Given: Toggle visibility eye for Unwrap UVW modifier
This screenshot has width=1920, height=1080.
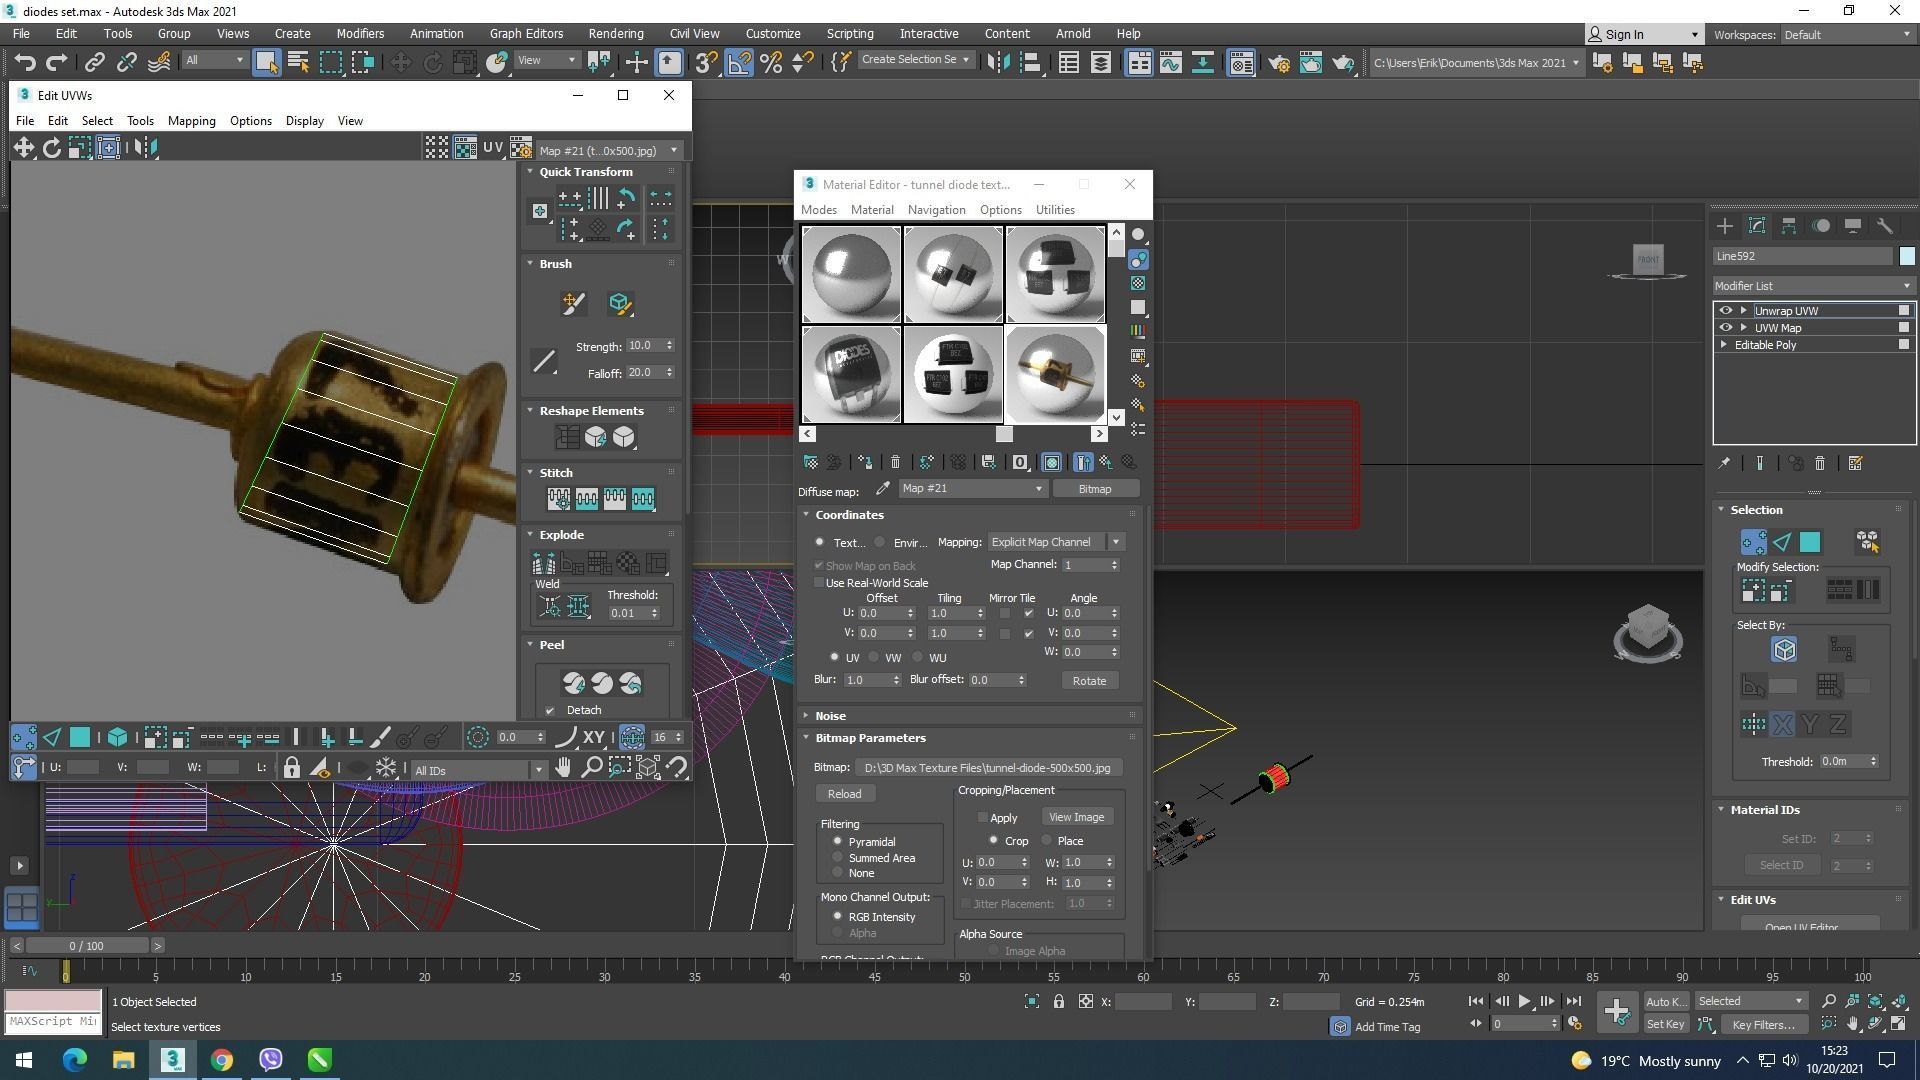Looking at the screenshot, I should pos(1725,311).
